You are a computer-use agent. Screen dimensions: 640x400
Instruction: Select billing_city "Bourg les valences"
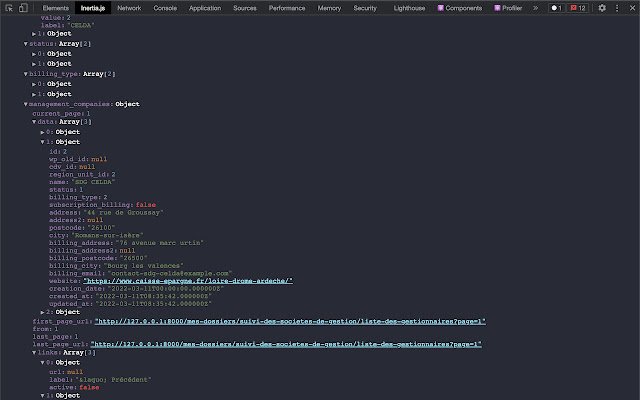point(144,266)
